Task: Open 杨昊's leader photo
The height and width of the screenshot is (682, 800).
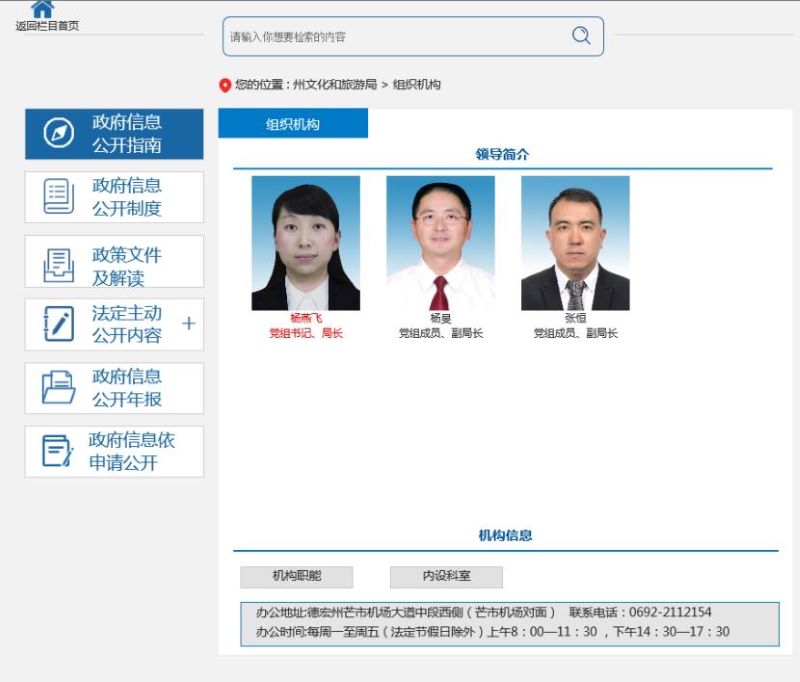Action: [440, 243]
